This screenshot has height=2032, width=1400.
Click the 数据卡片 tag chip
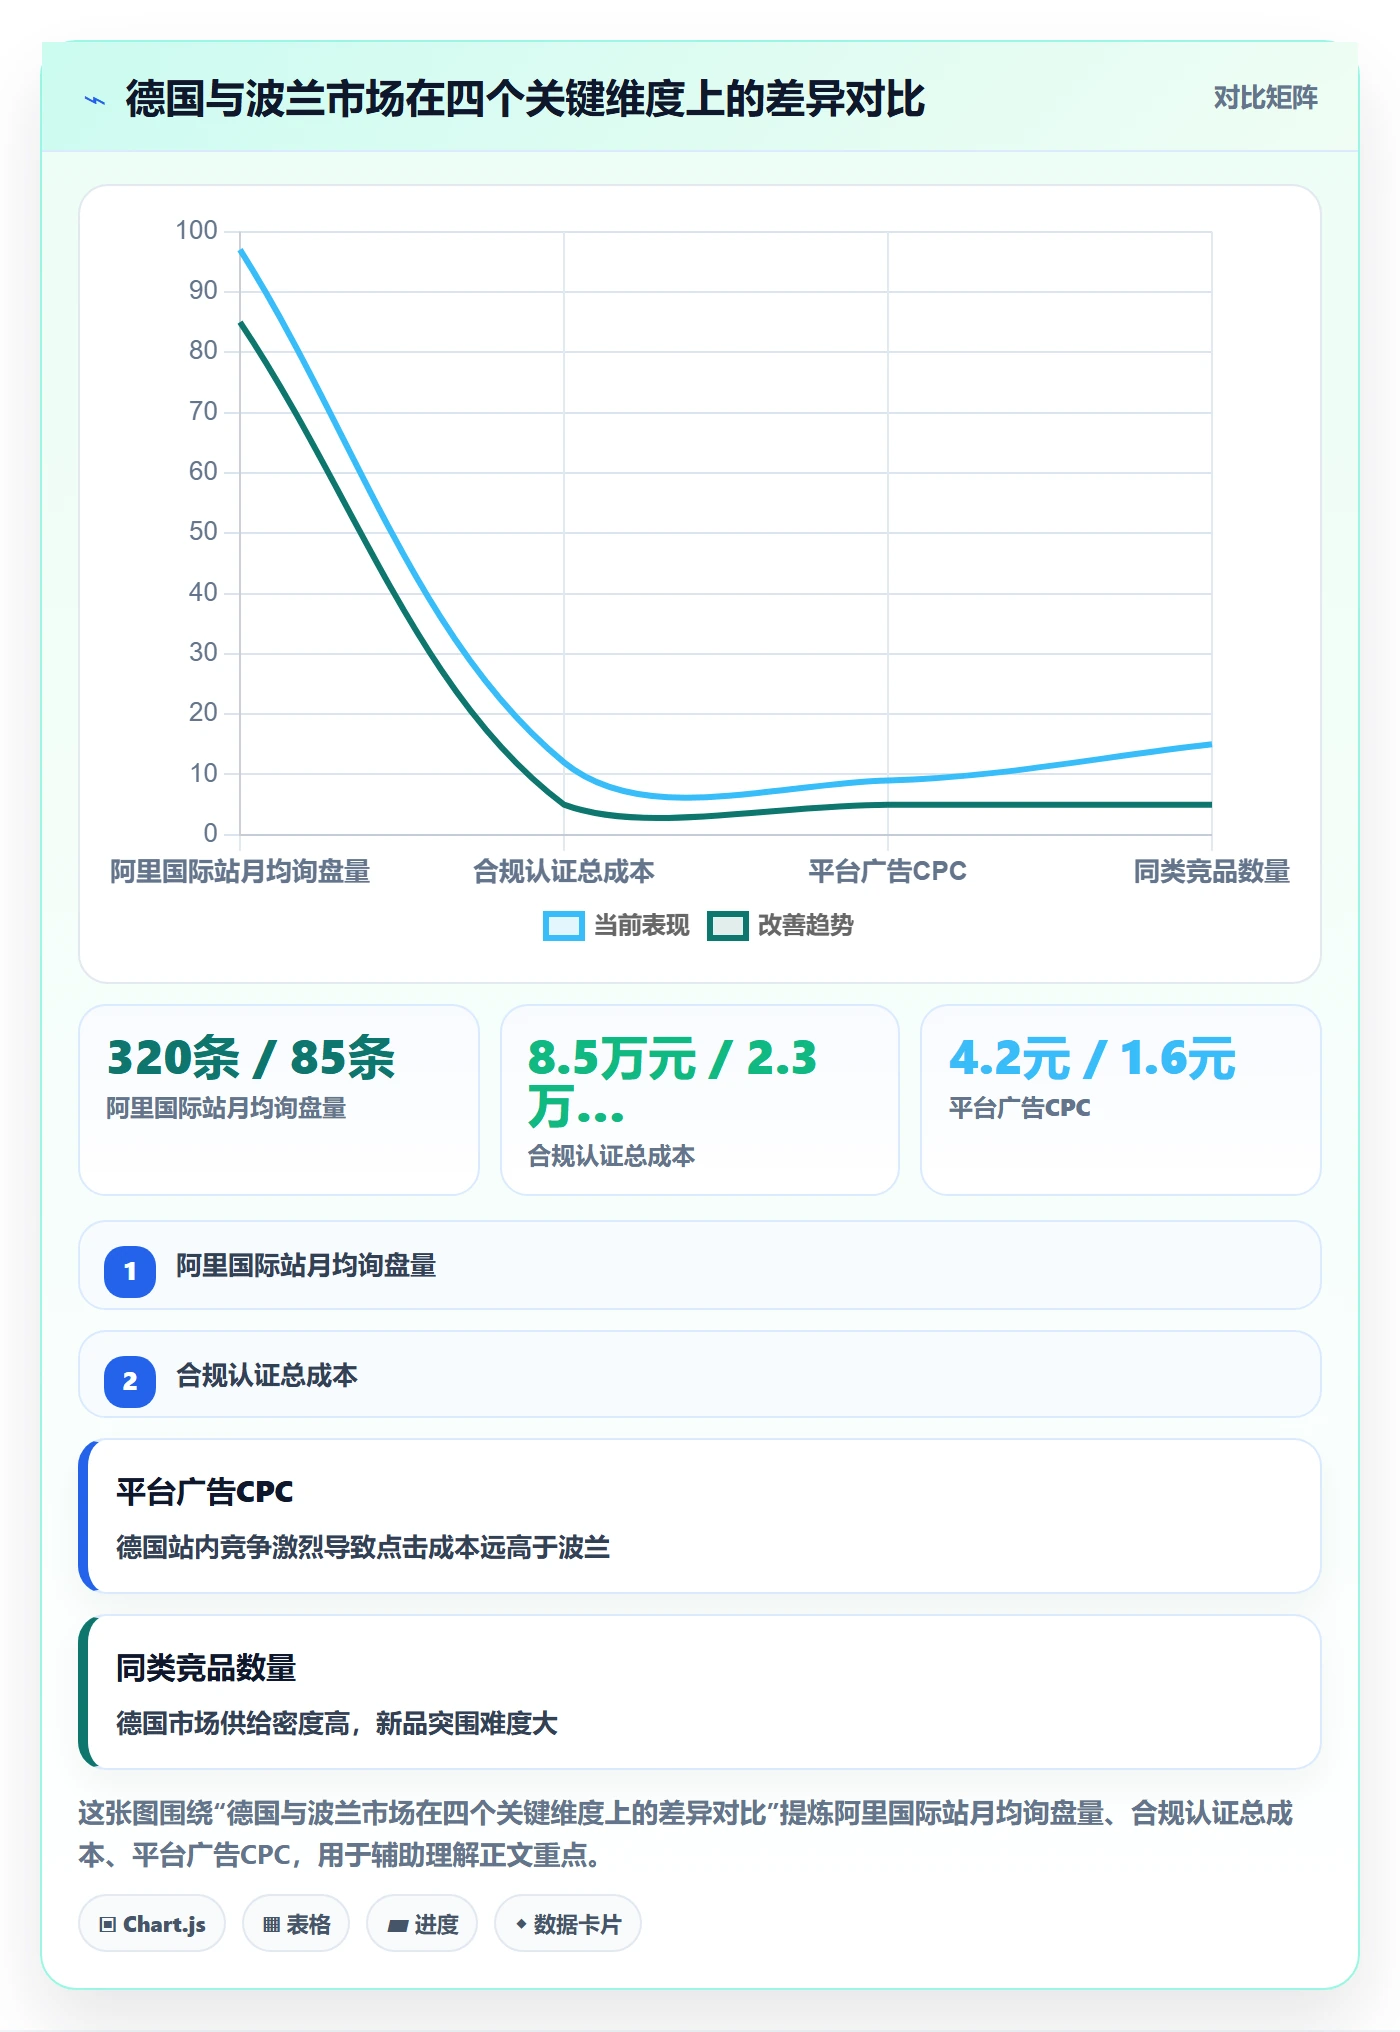(x=567, y=1924)
